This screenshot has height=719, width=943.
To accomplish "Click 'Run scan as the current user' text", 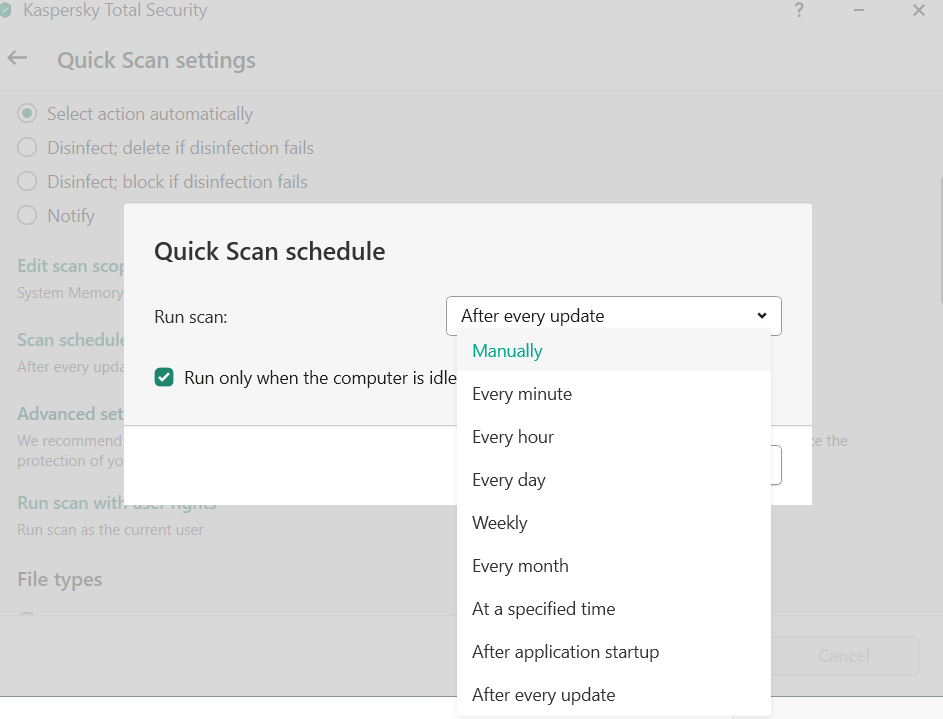I will click(x=110, y=530).
